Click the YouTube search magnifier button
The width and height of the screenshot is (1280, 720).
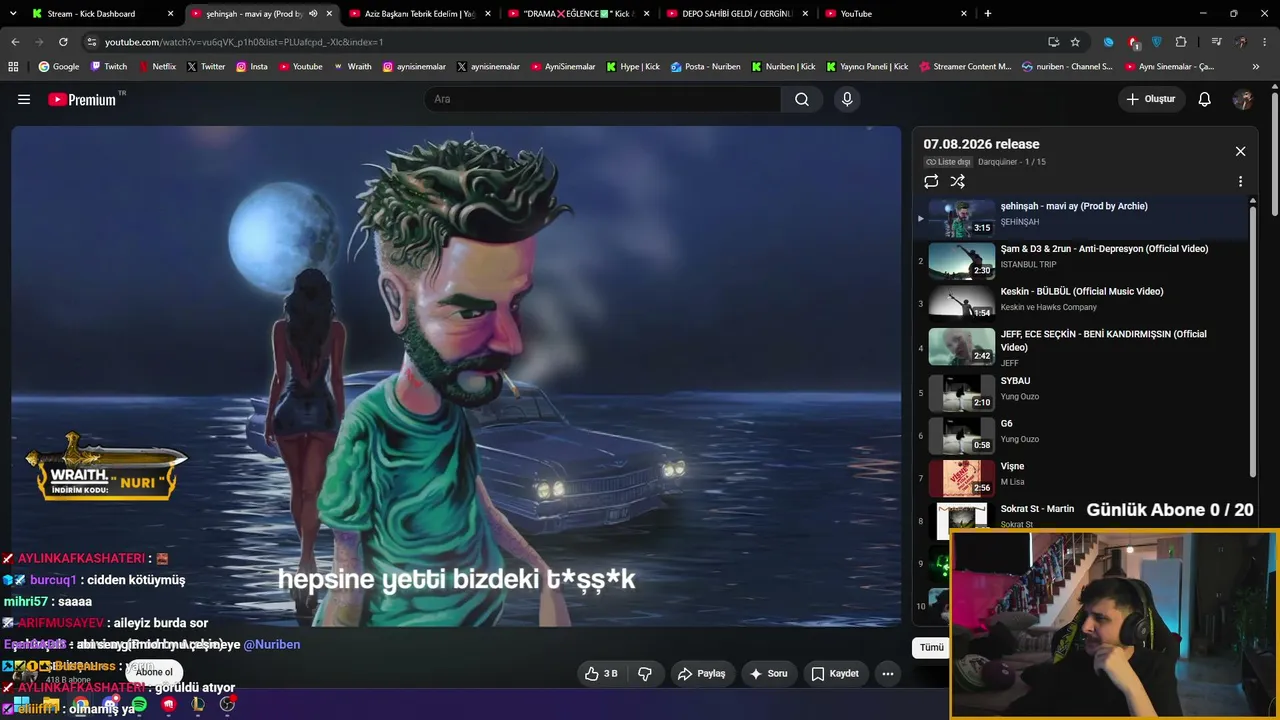click(x=802, y=99)
